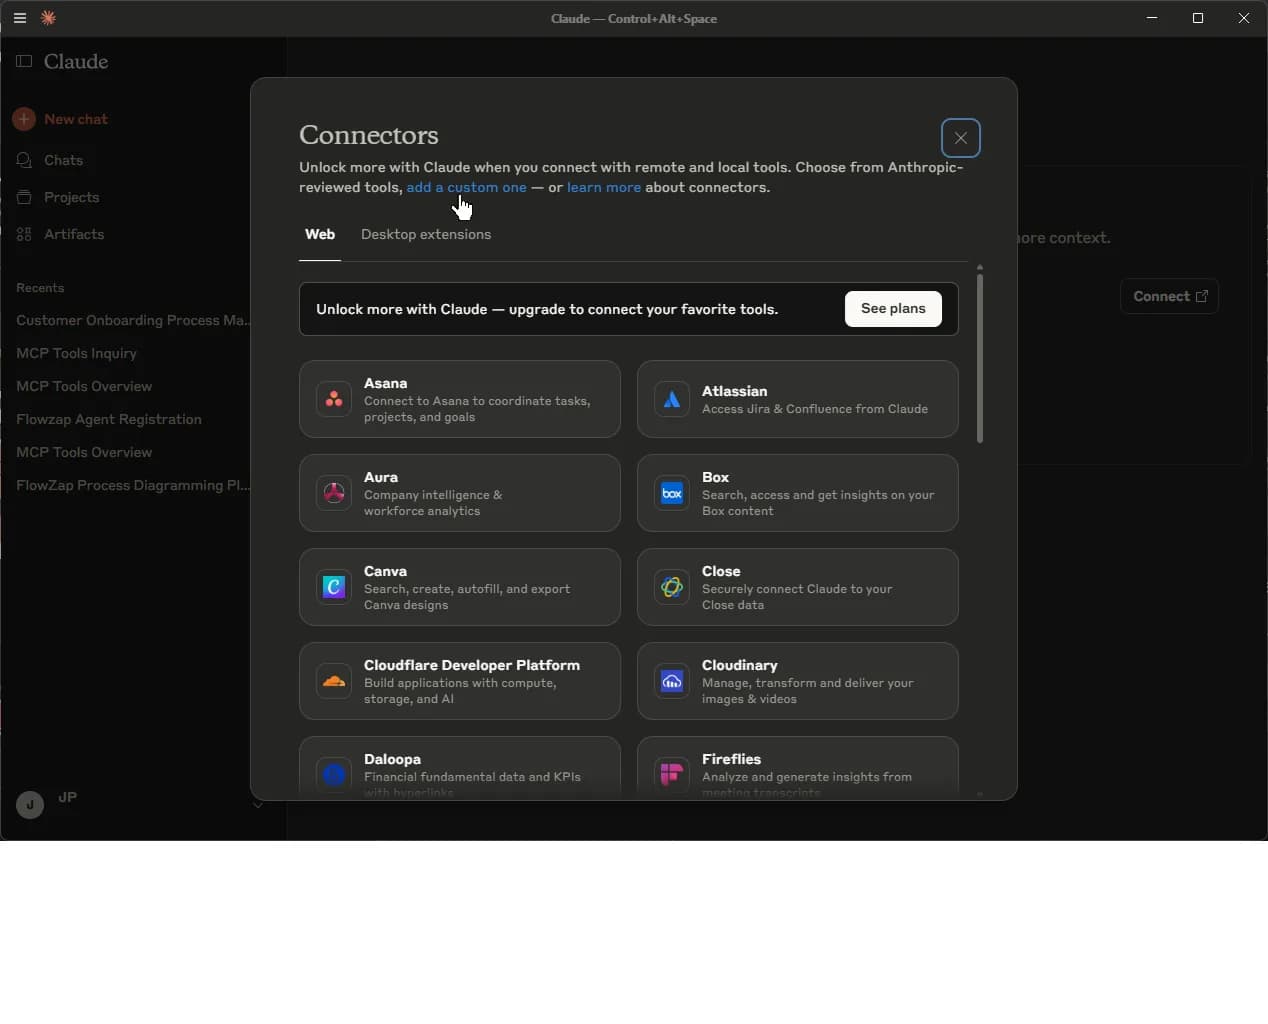Click the upgrade banner message text
This screenshot has height=1024, width=1268.
click(x=547, y=309)
